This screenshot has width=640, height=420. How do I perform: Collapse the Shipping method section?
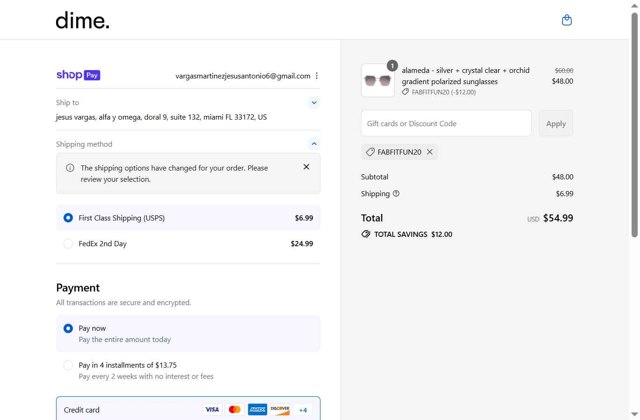[314, 144]
